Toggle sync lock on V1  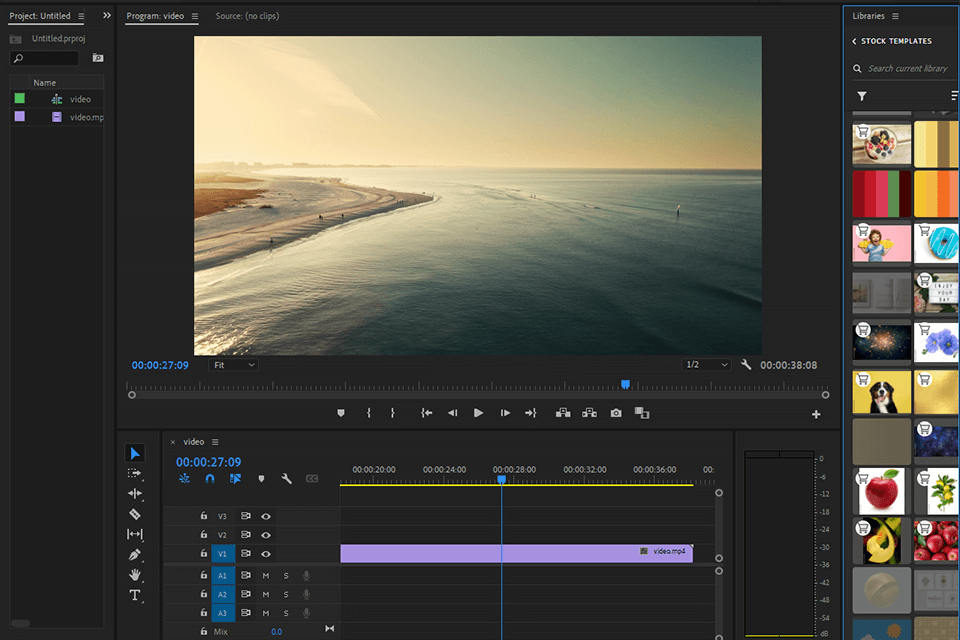tap(246, 553)
